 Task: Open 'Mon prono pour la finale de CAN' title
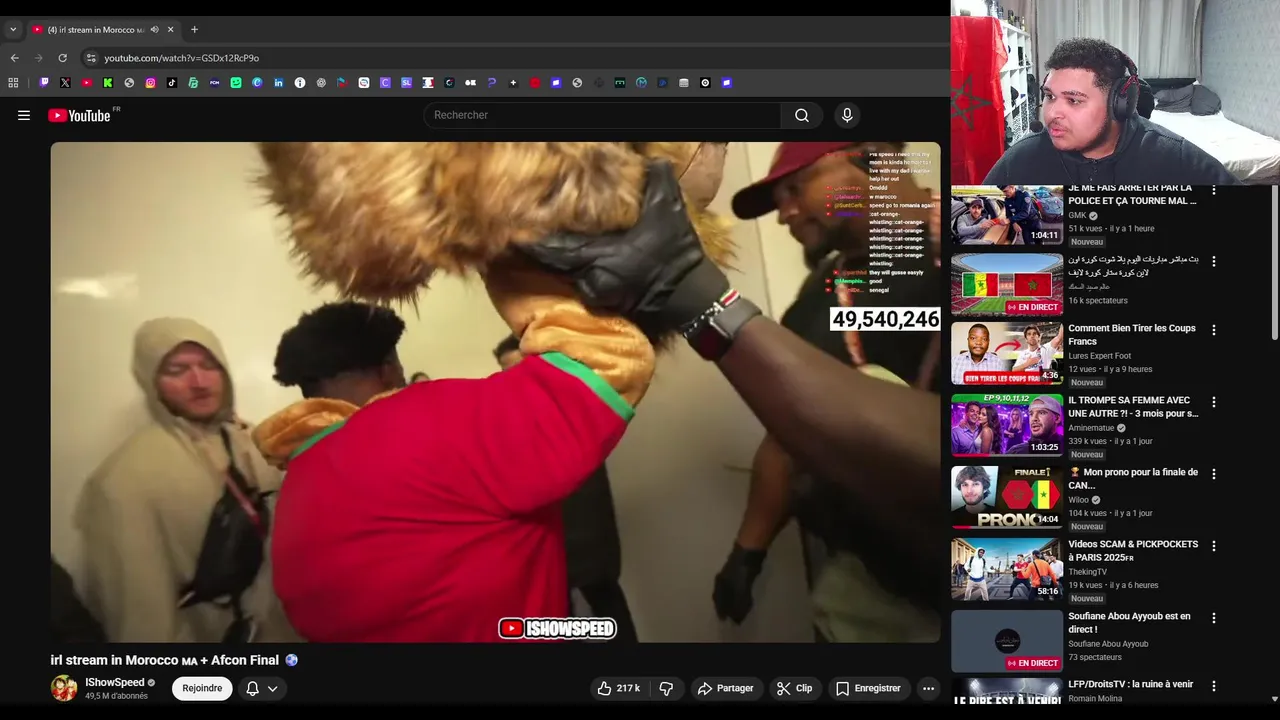(1132, 479)
